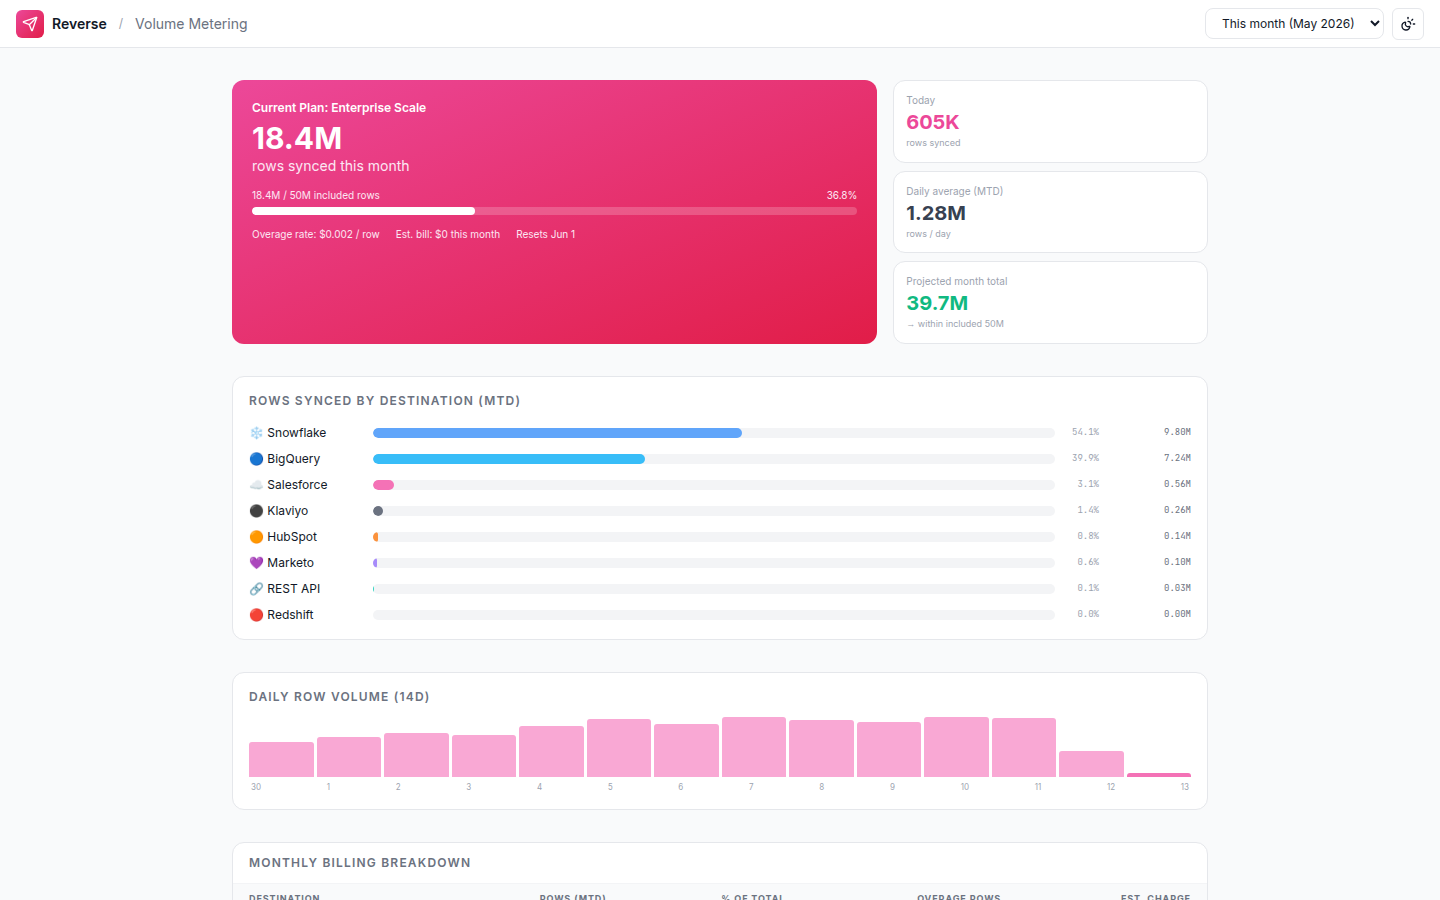
Task: Click the Today rows synced card
Action: tap(1050, 121)
